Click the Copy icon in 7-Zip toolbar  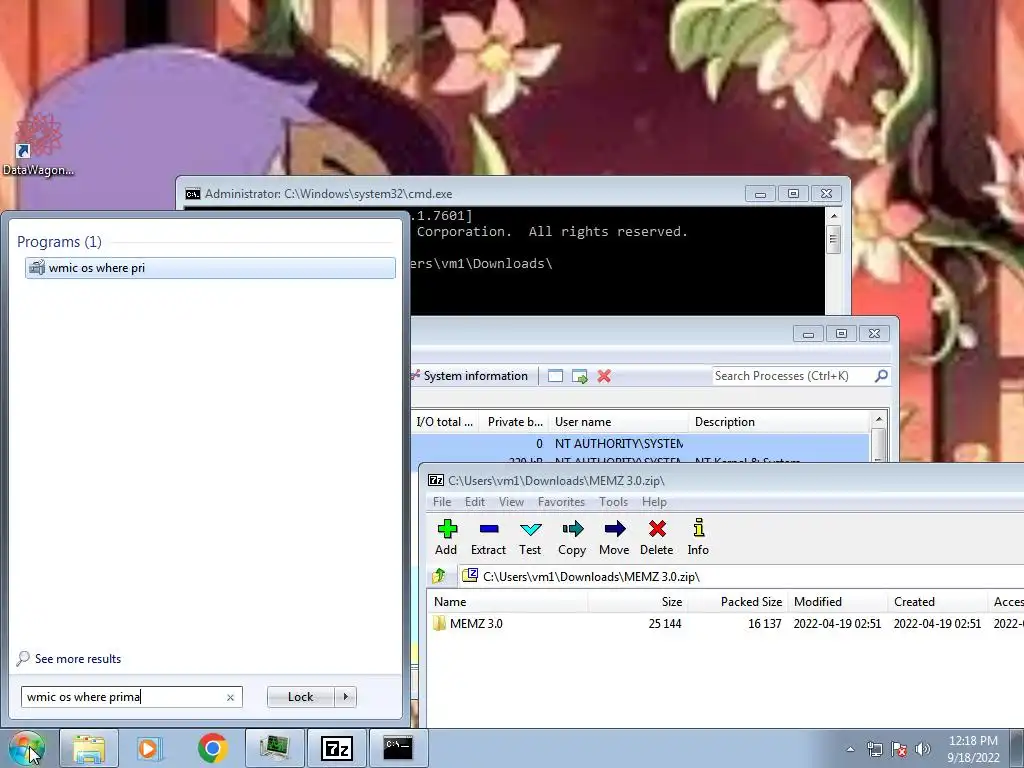pos(572,537)
